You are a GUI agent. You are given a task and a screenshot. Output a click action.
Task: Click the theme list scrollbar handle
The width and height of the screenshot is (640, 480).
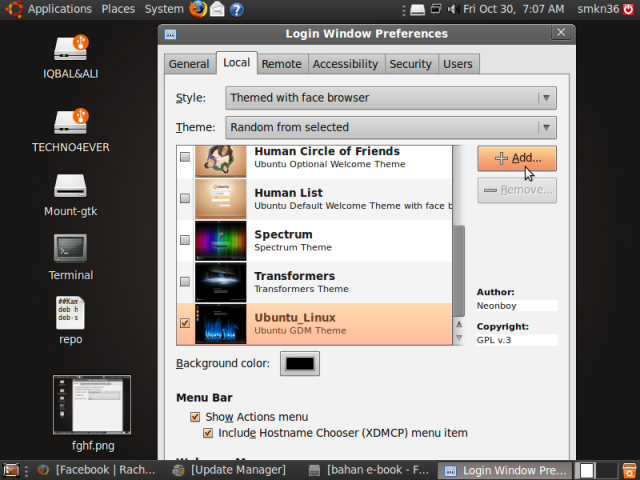pos(459,271)
